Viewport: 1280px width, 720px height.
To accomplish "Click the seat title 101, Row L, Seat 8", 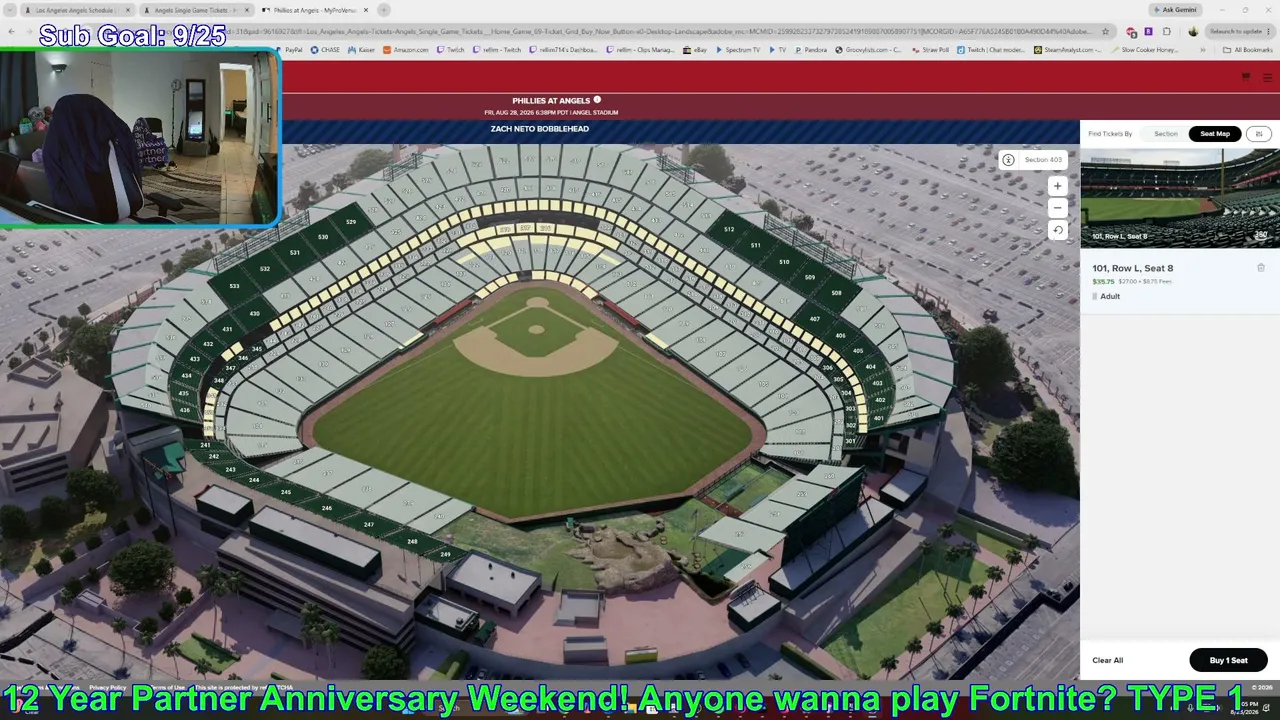I will pyautogui.click(x=1132, y=268).
